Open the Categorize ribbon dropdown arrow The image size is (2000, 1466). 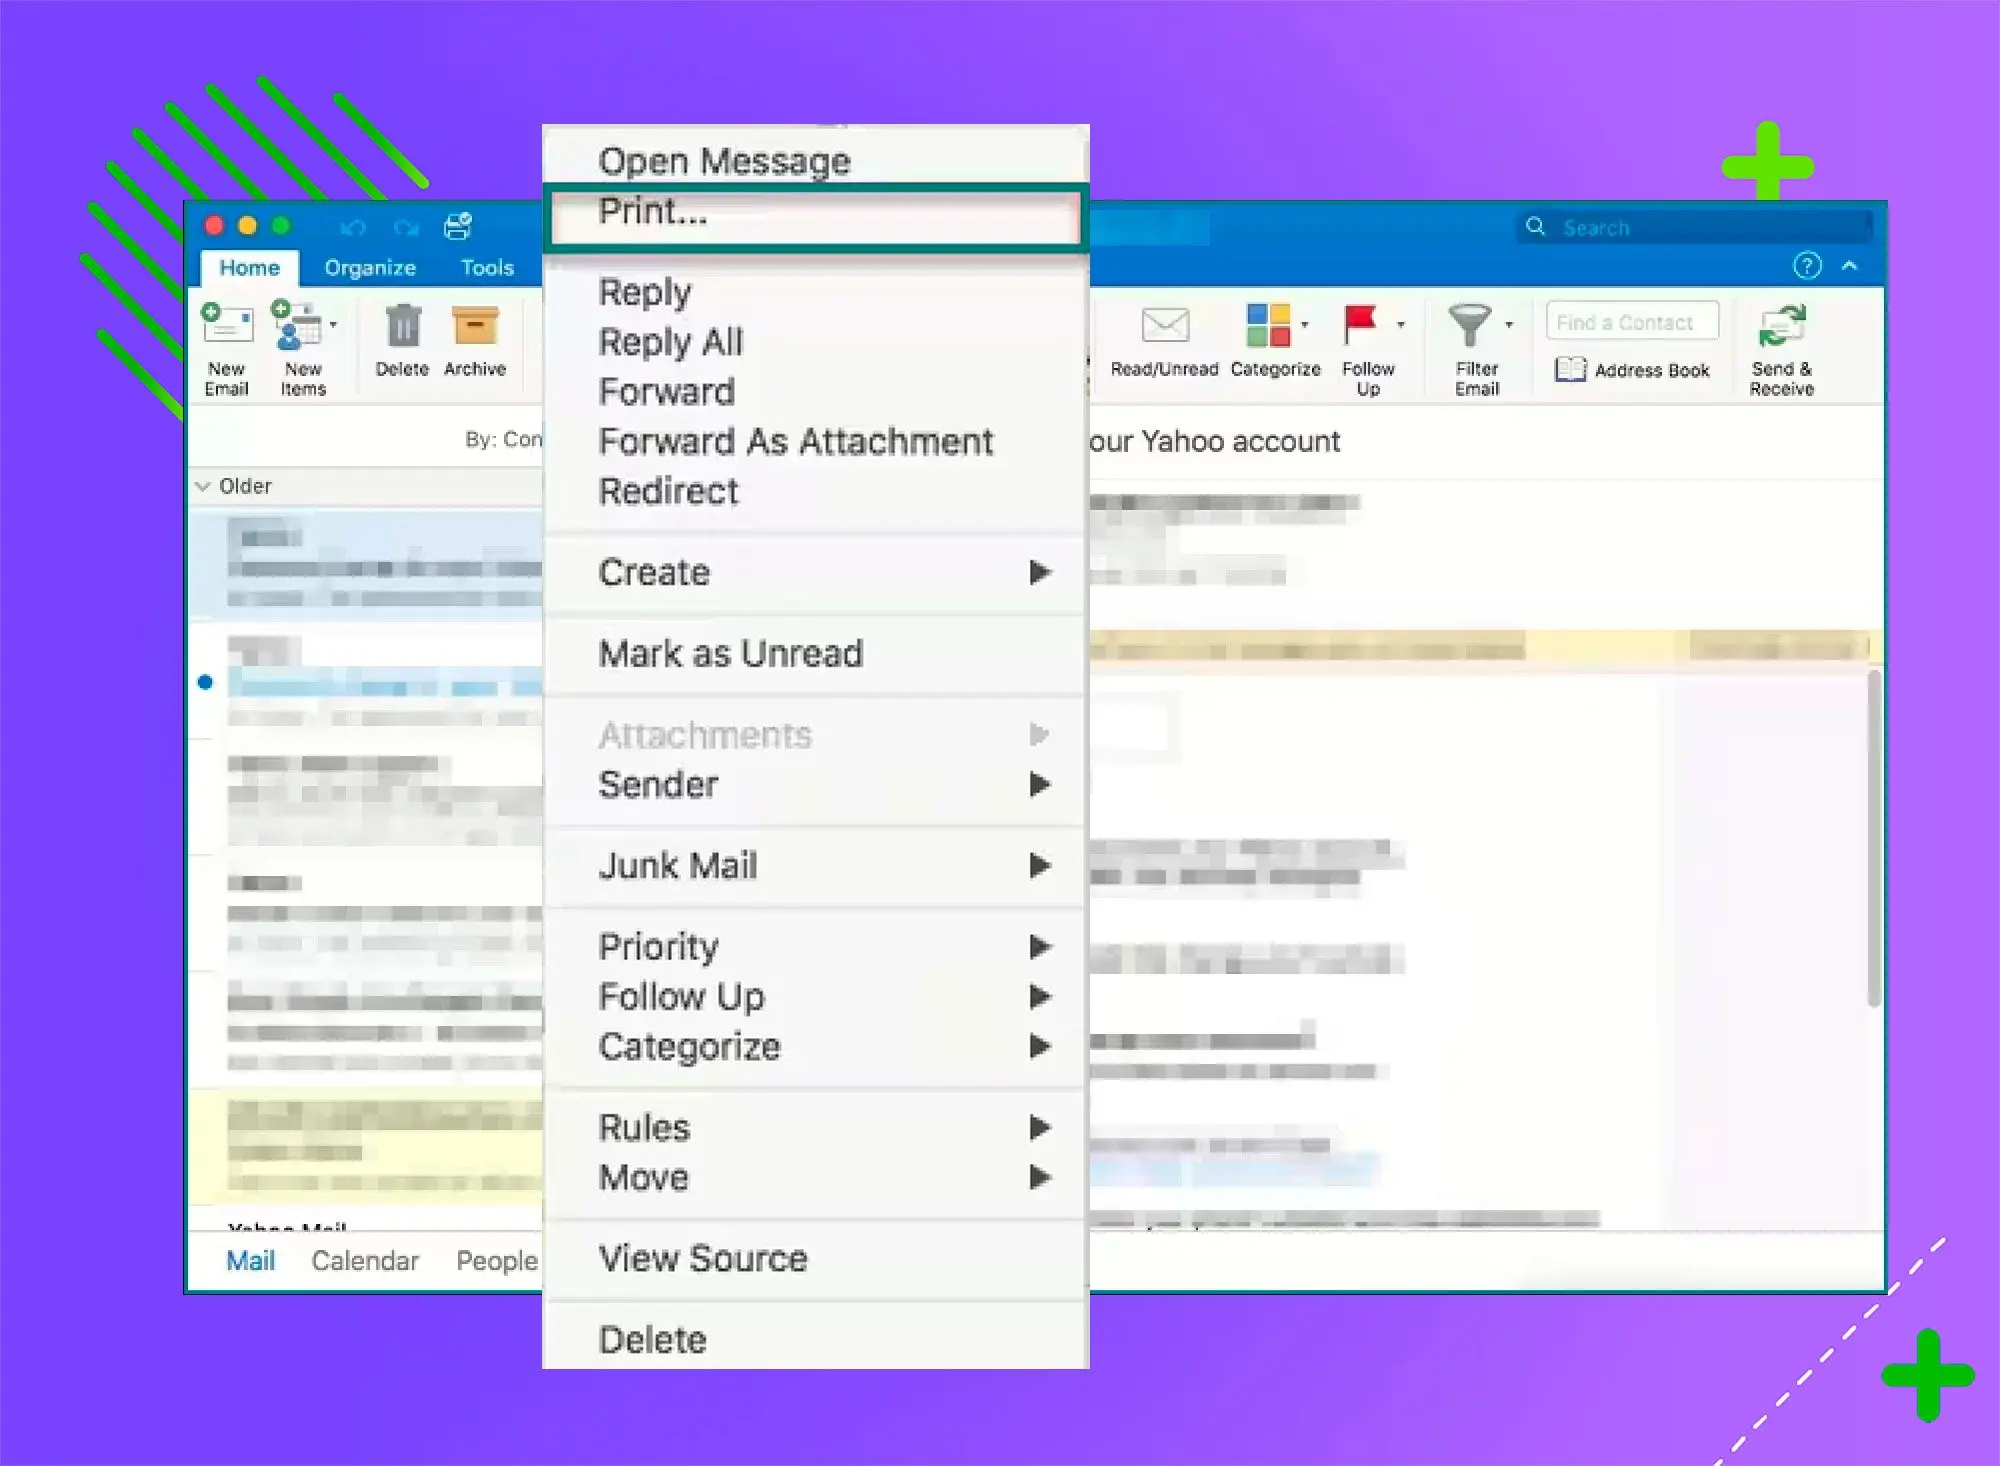click(x=1305, y=325)
